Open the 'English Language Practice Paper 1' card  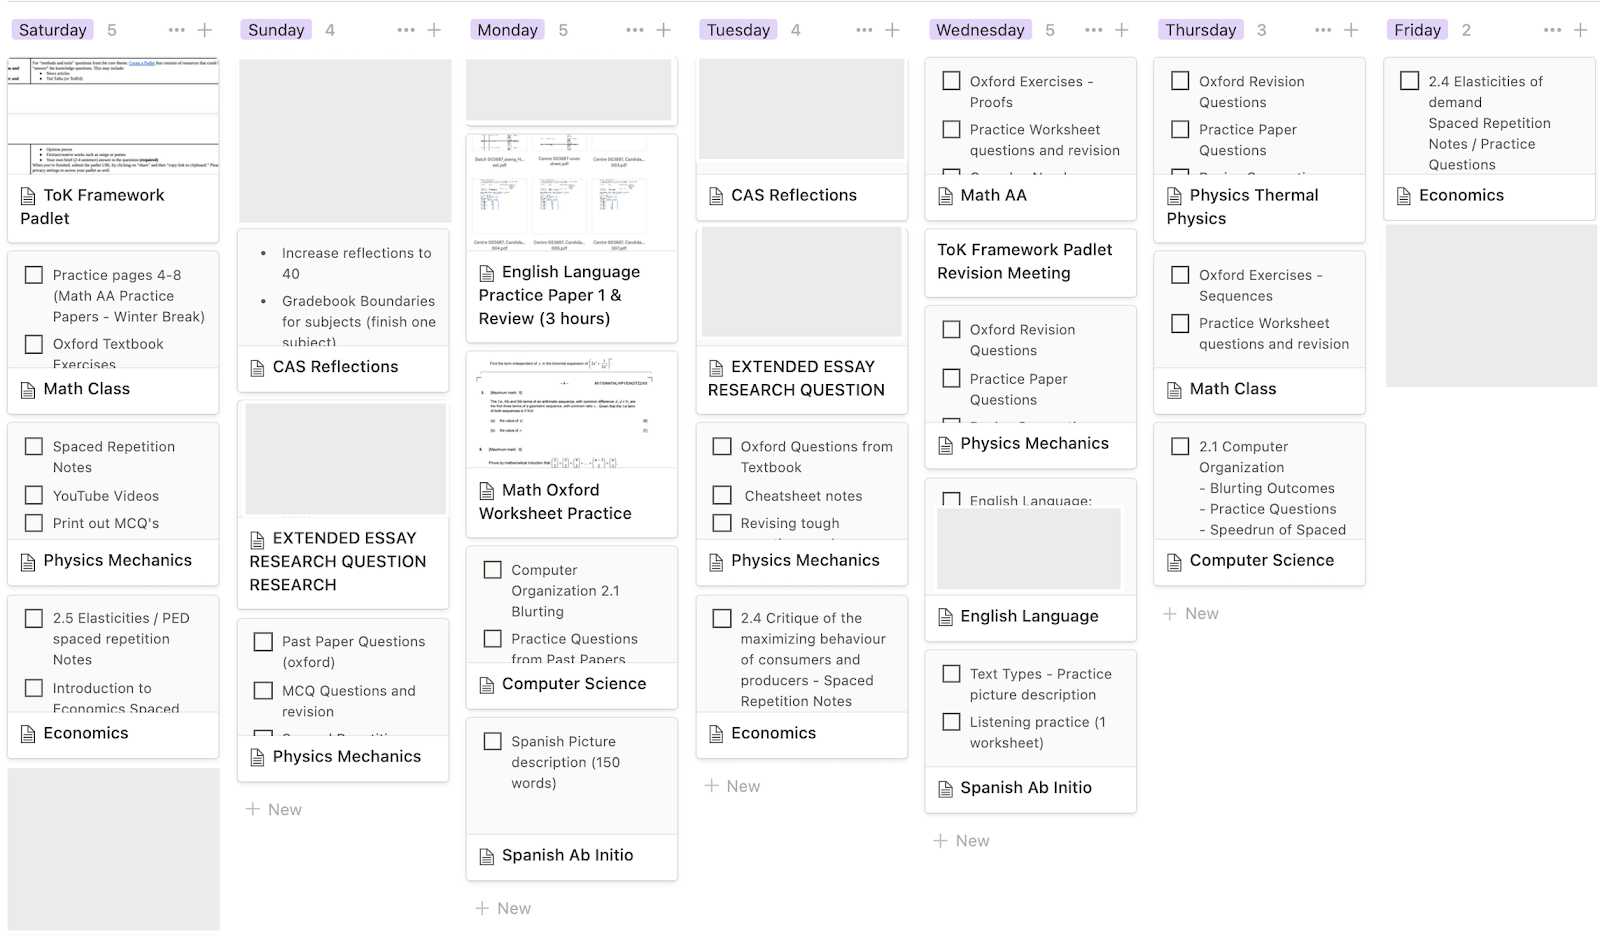571,295
